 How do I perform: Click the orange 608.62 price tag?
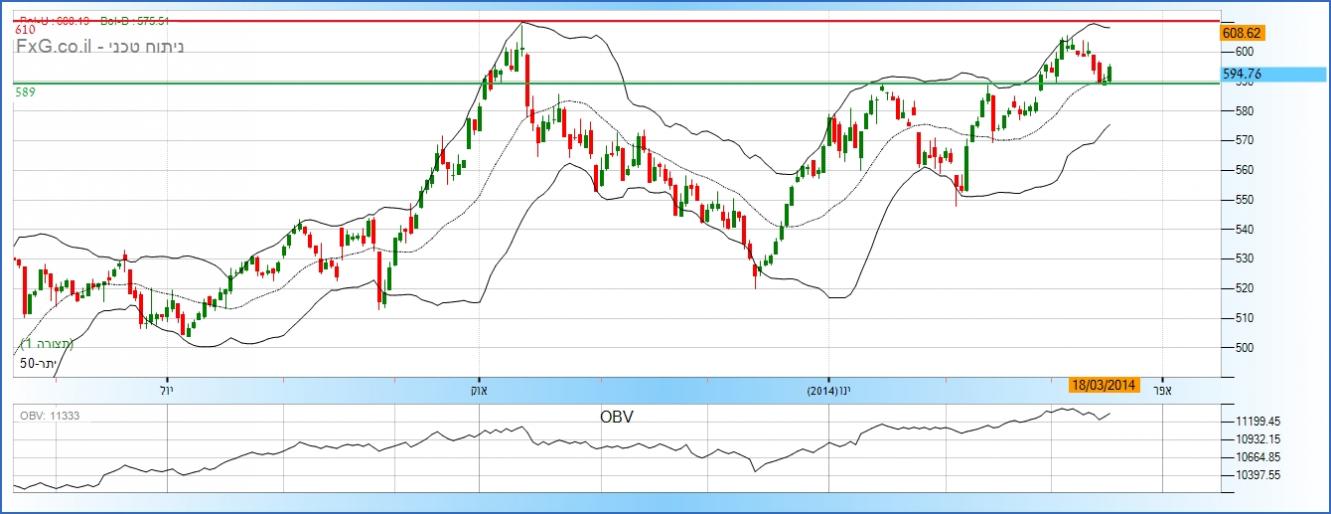click(x=1243, y=33)
